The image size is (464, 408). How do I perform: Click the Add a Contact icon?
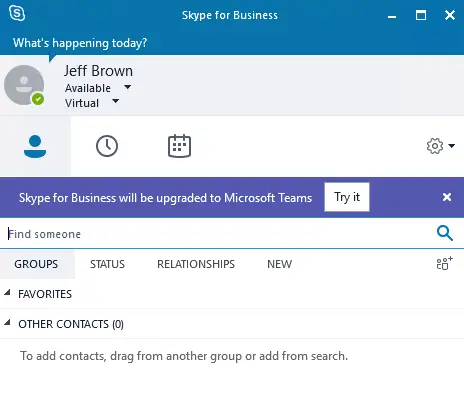(445, 263)
